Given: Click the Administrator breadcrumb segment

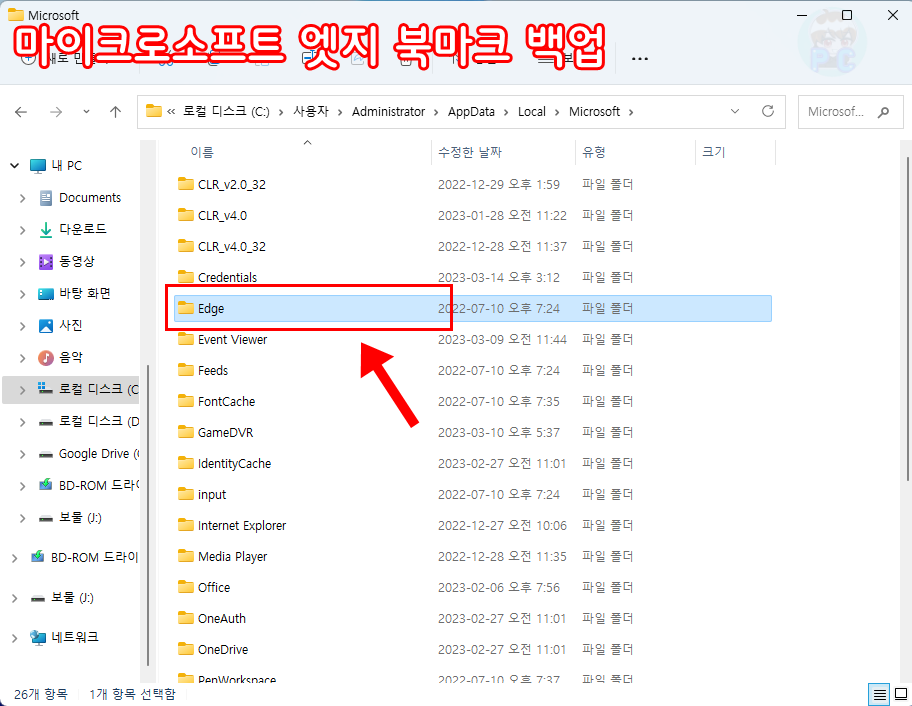Looking at the screenshot, I should pos(388,112).
